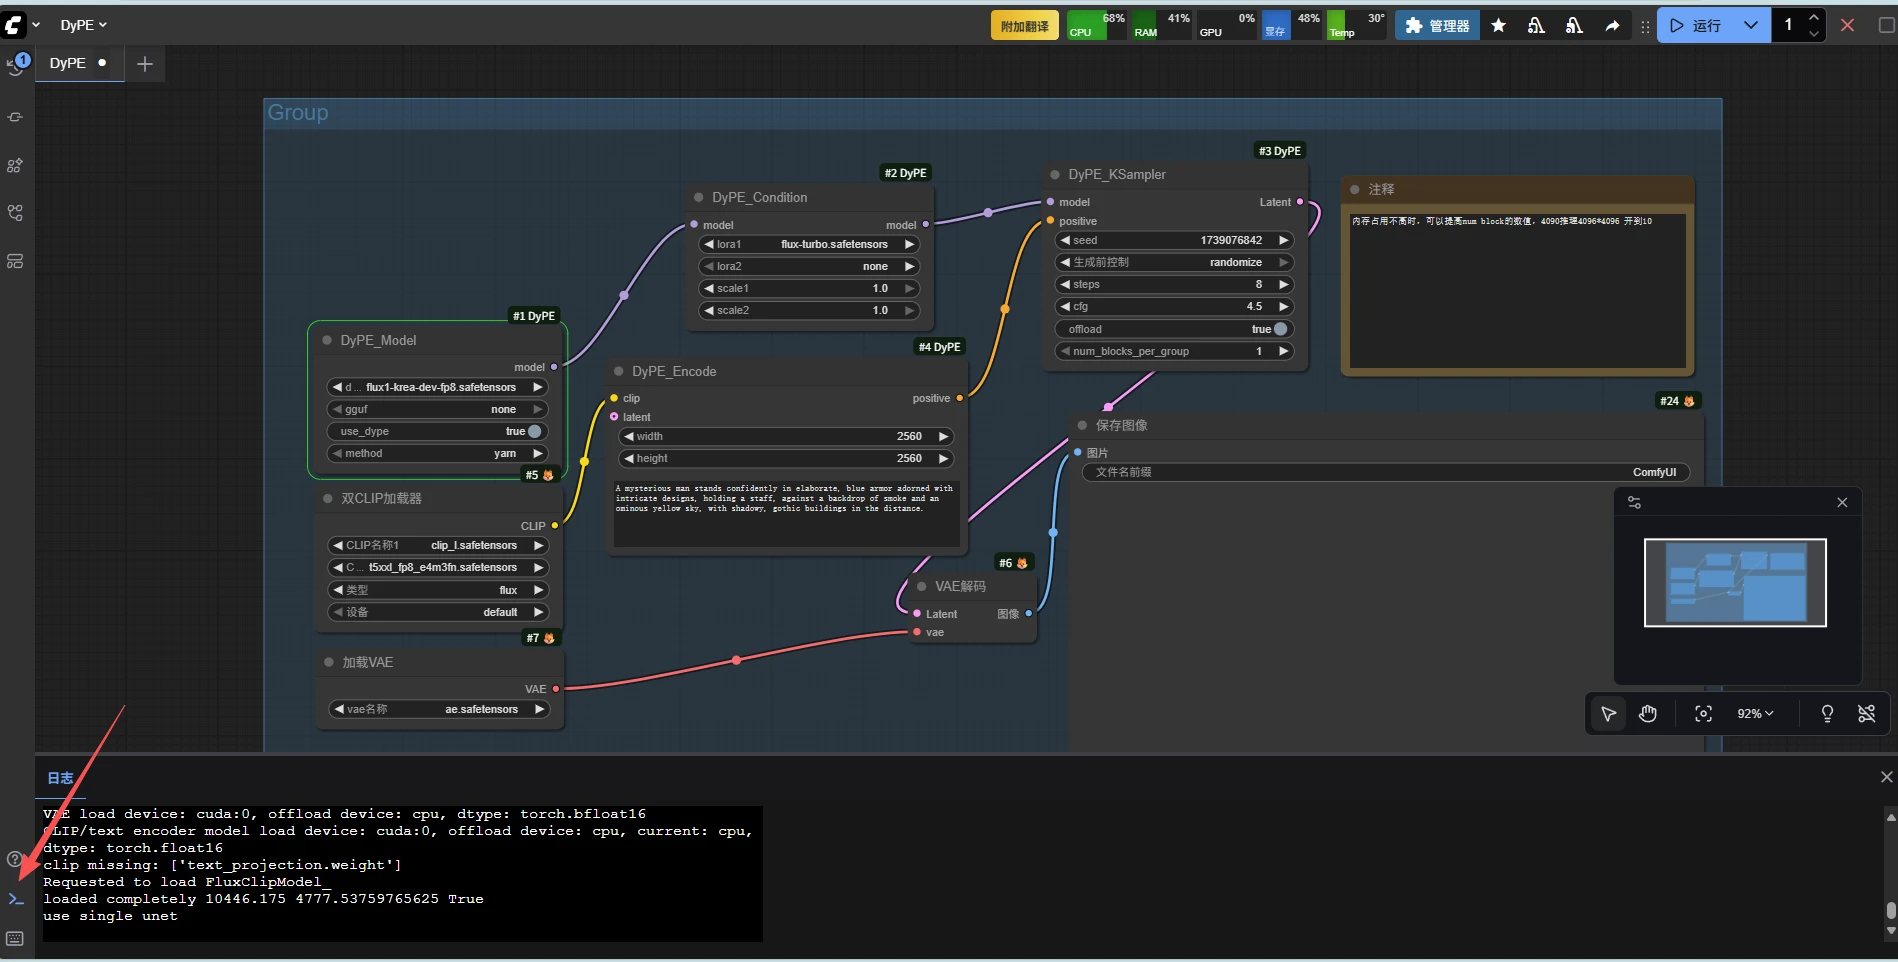Click the fit view icon
This screenshot has width=1898, height=962.
(1703, 713)
